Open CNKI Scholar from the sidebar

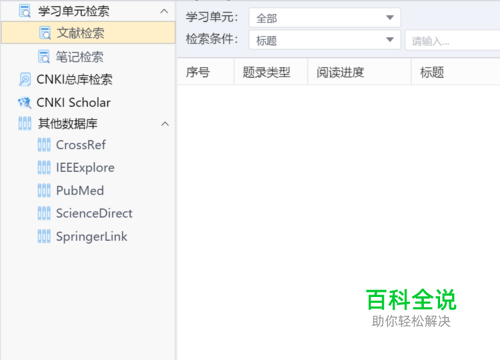73,102
